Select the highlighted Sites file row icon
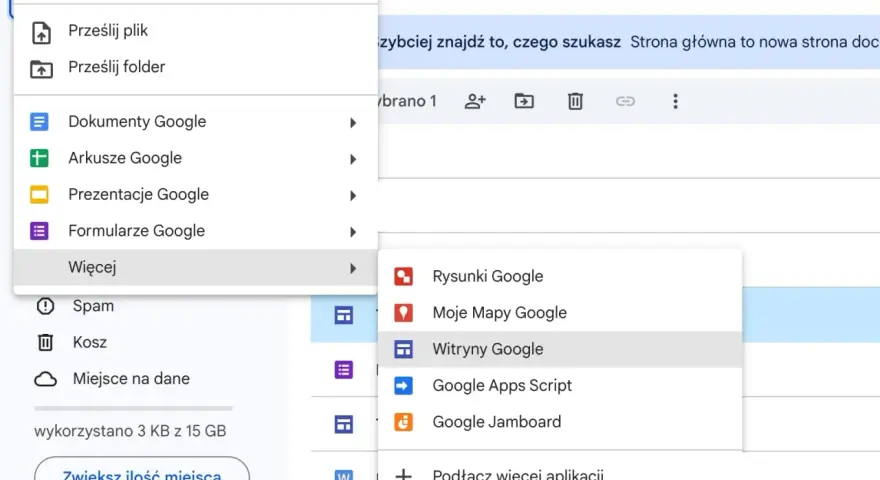The height and width of the screenshot is (480, 880). click(x=344, y=315)
